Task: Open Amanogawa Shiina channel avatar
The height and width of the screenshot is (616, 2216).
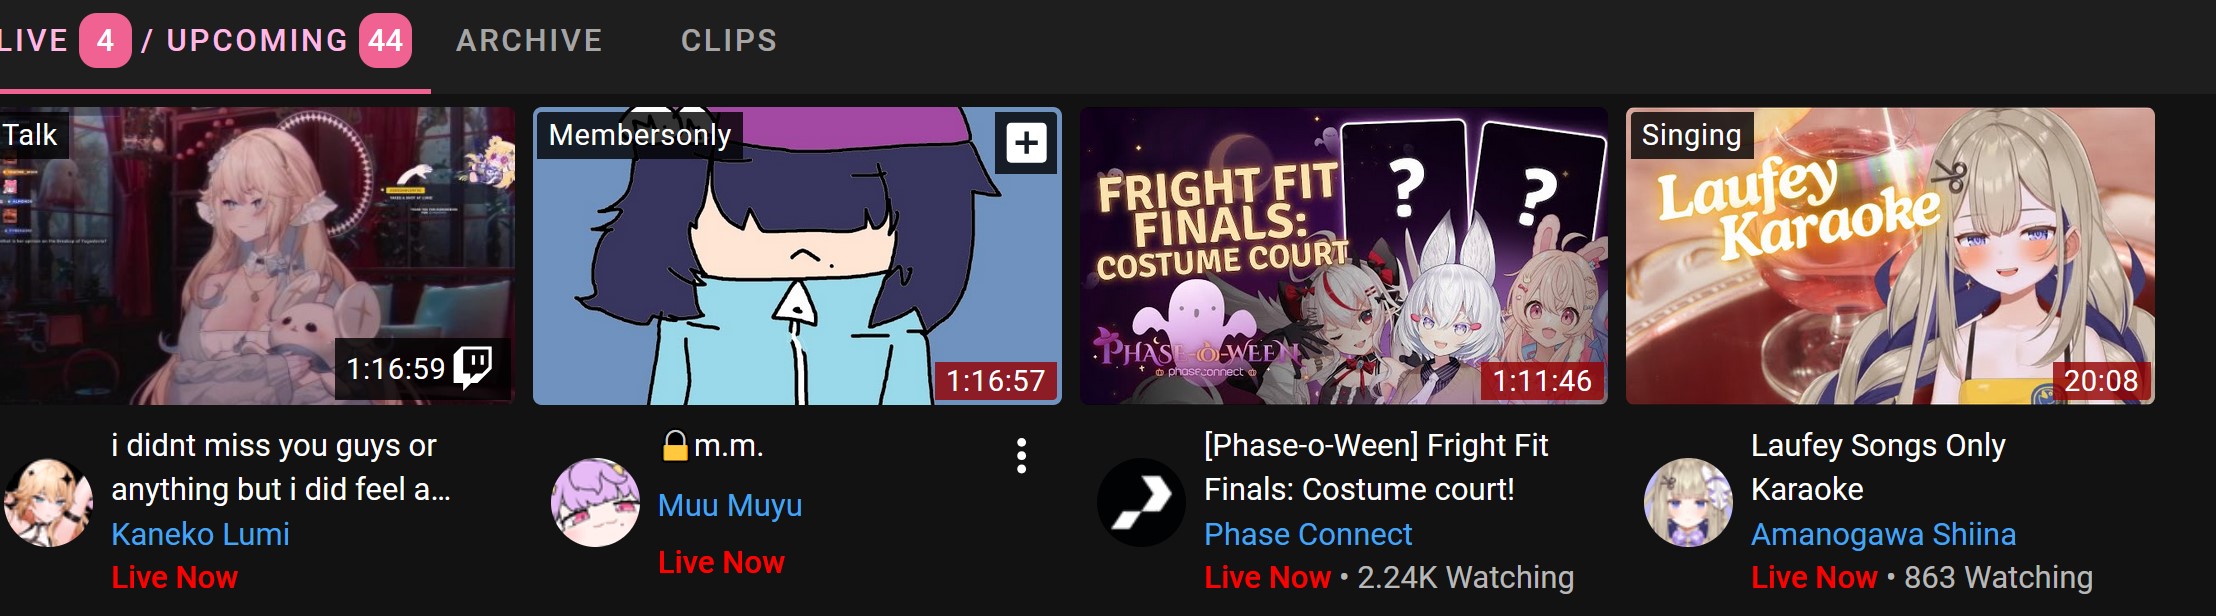Action: point(1688,503)
